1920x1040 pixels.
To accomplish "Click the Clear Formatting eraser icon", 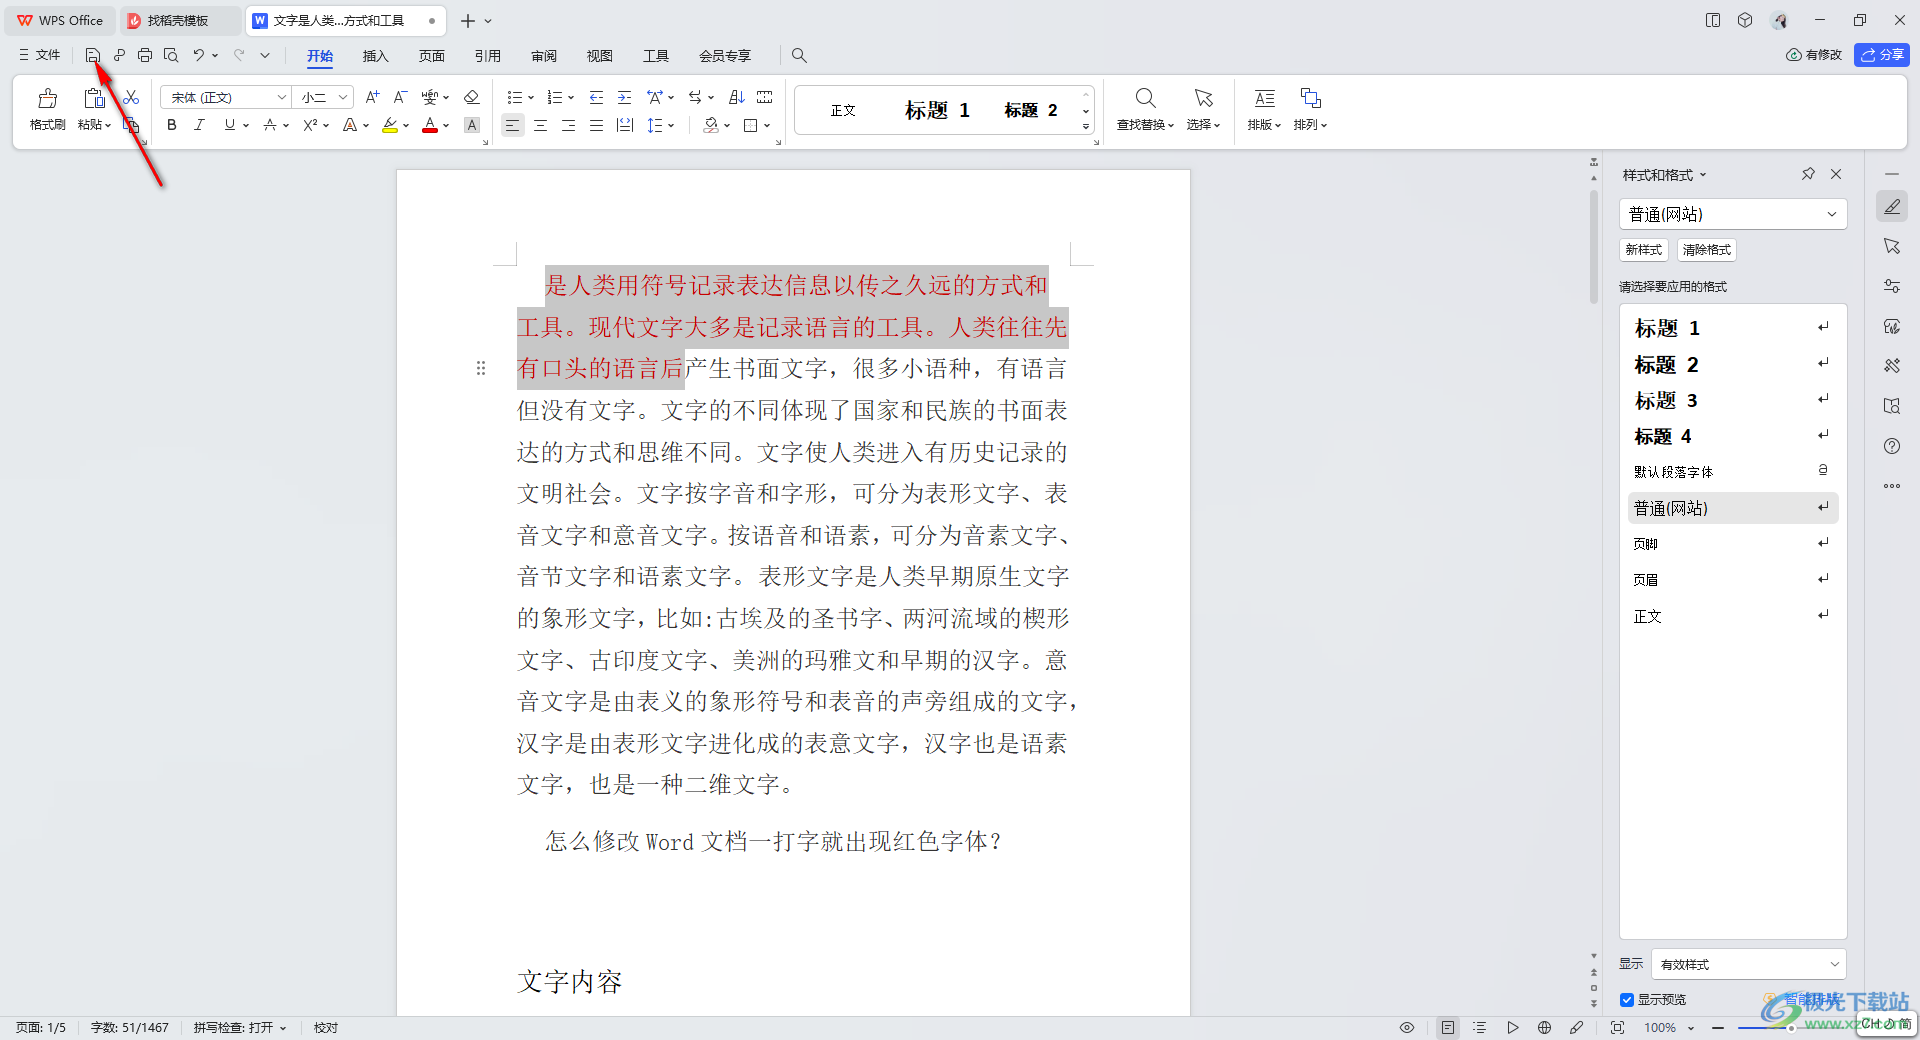I will 472,97.
